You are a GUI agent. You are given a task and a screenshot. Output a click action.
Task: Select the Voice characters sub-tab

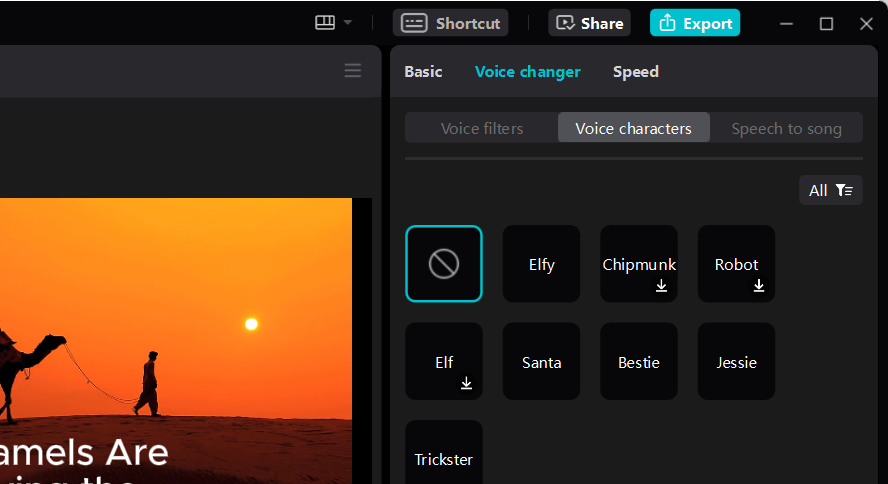click(x=633, y=128)
